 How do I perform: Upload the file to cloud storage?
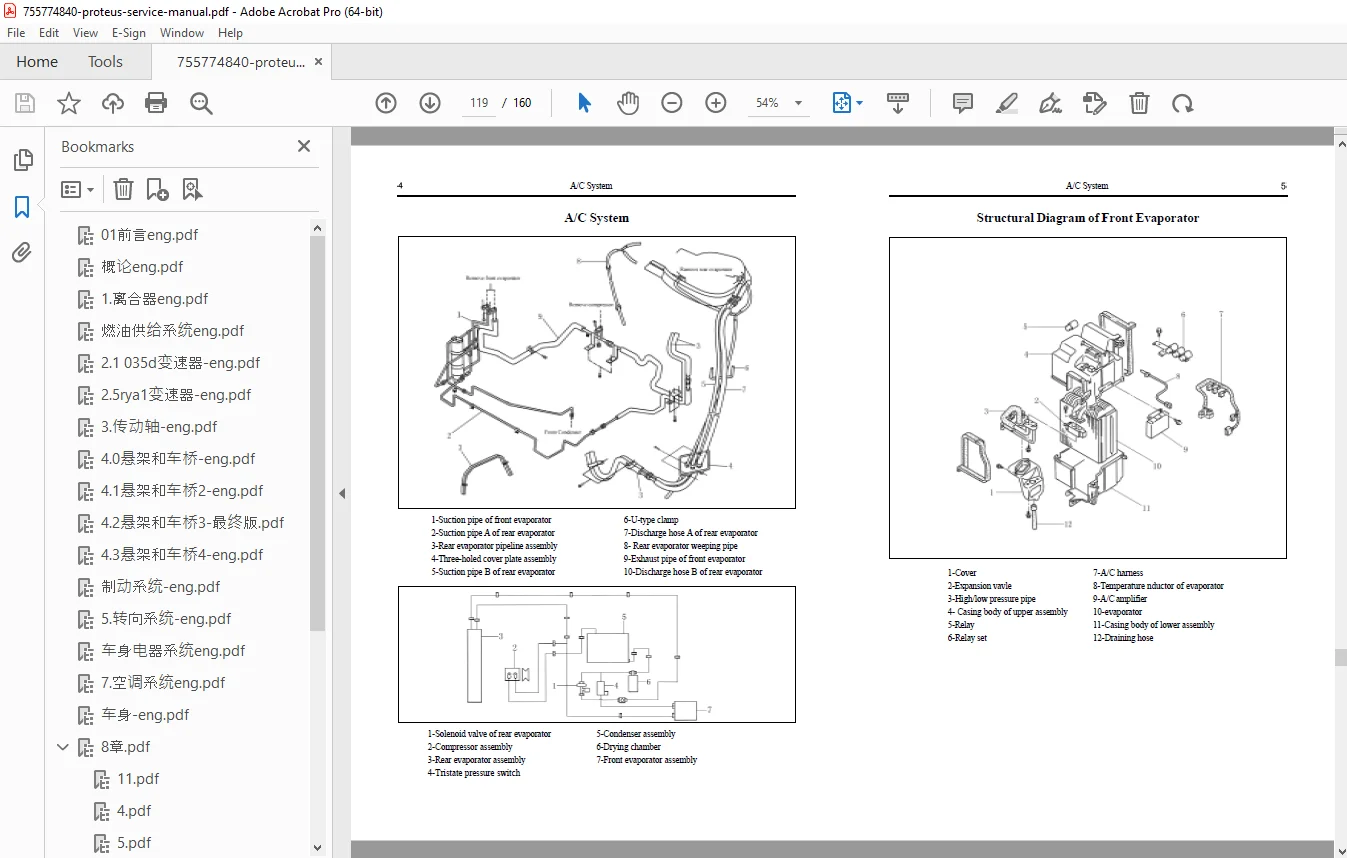coord(113,103)
